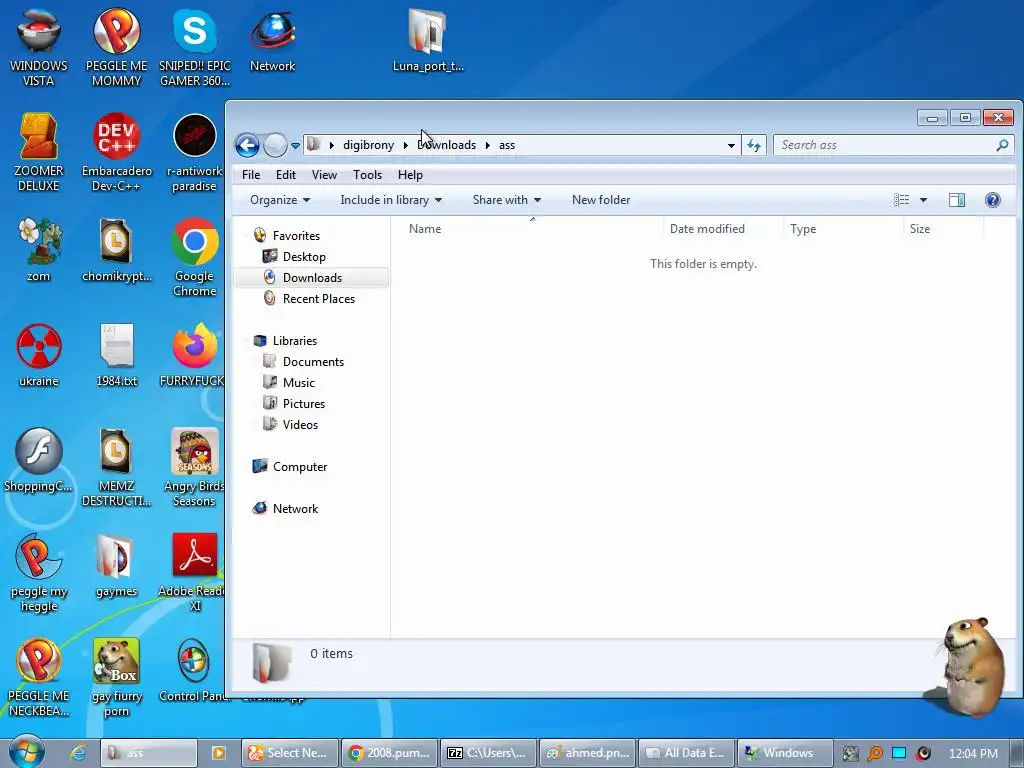The height and width of the screenshot is (768, 1024).
Task: Select Desktop under Favorites
Action: [x=304, y=257]
